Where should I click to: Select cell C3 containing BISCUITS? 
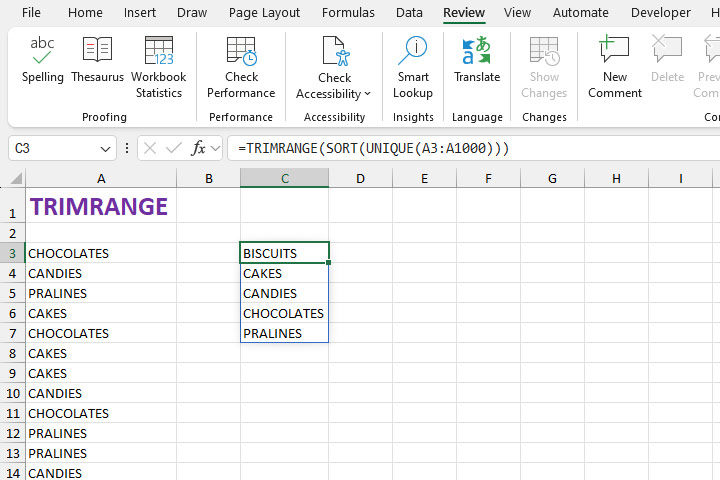(285, 253)
